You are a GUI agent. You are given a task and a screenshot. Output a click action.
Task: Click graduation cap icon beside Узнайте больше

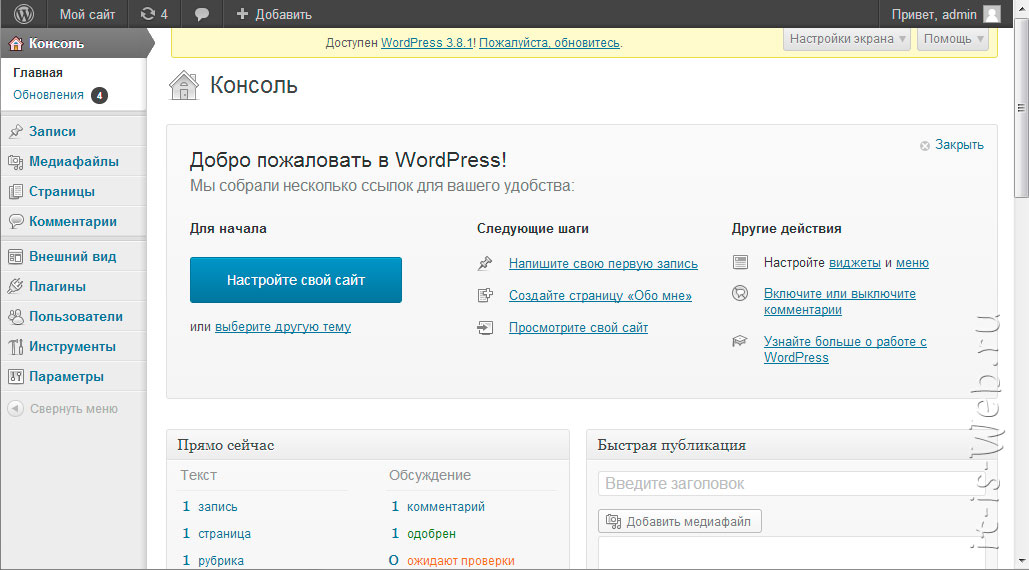(740, 341)
